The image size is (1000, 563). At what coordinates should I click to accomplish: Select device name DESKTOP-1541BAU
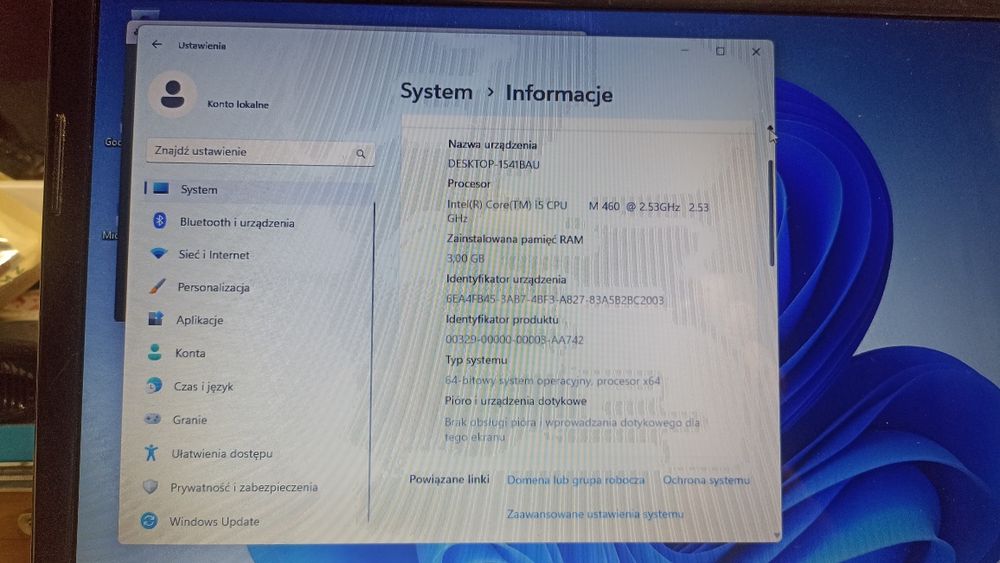coord(494,164)
